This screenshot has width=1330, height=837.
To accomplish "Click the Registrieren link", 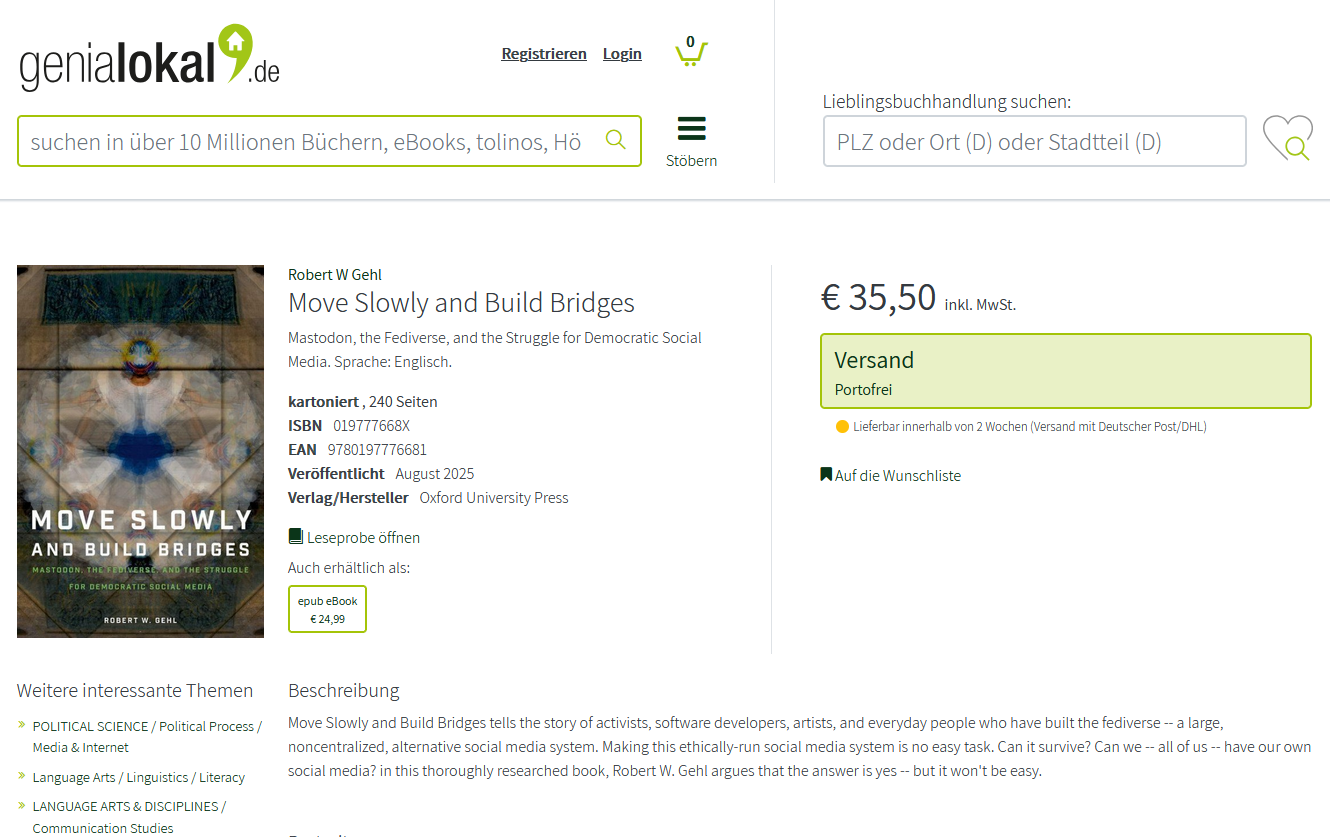I will coord(544,54).
